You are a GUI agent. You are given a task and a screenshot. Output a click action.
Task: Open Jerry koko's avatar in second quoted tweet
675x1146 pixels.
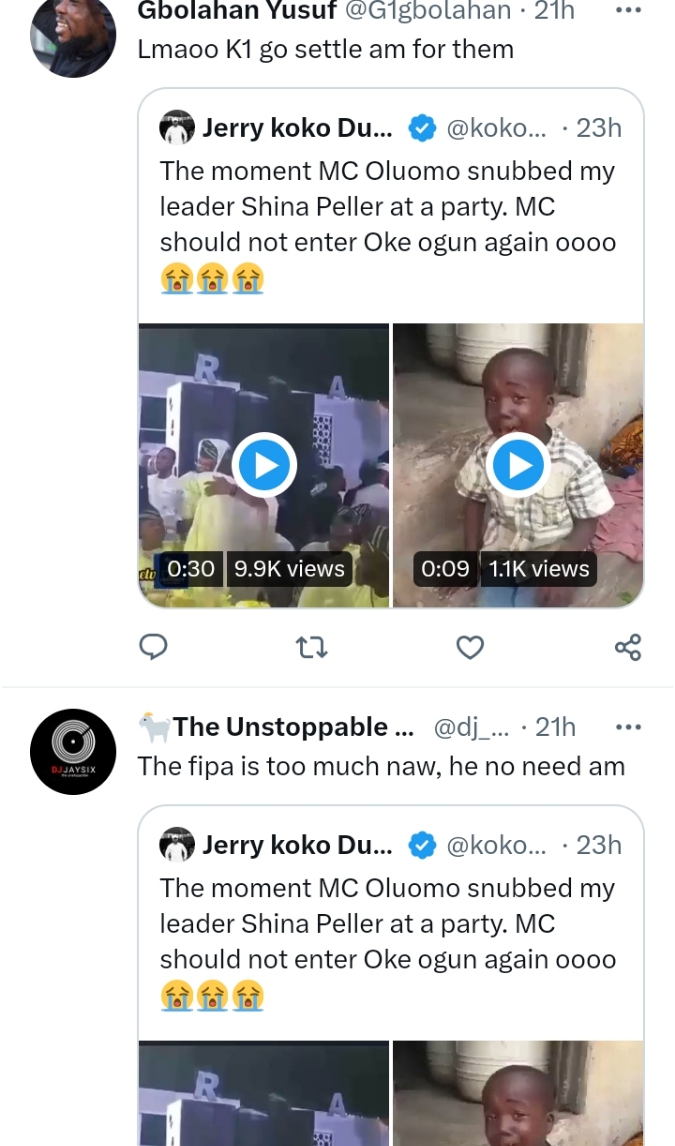pos(177,845)
